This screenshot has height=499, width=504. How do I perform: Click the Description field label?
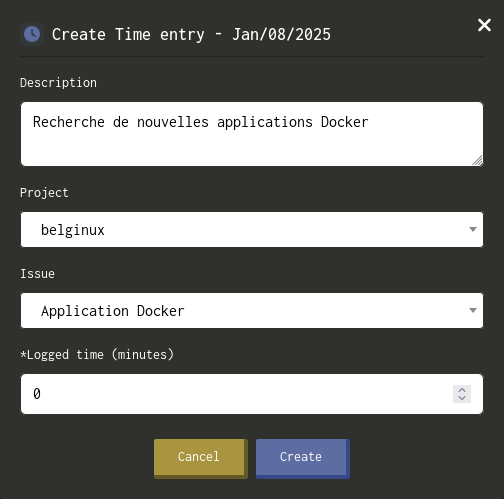click(x=58, y=83)
